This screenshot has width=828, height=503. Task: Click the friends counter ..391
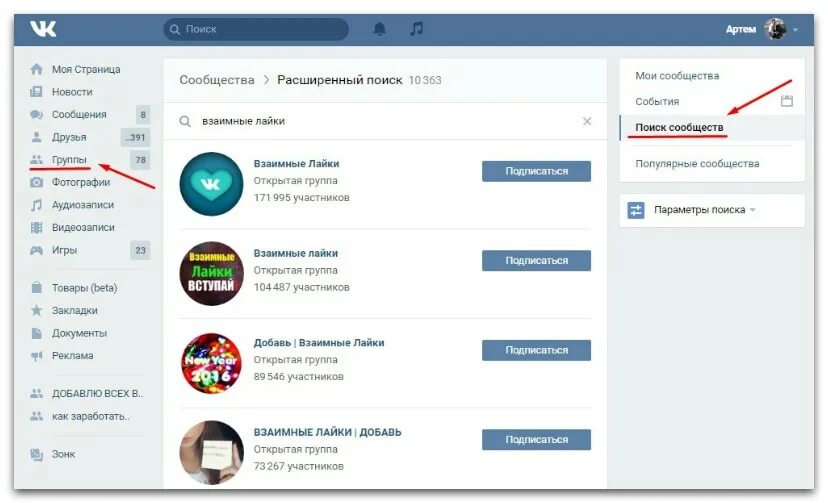tap(136, 137)
